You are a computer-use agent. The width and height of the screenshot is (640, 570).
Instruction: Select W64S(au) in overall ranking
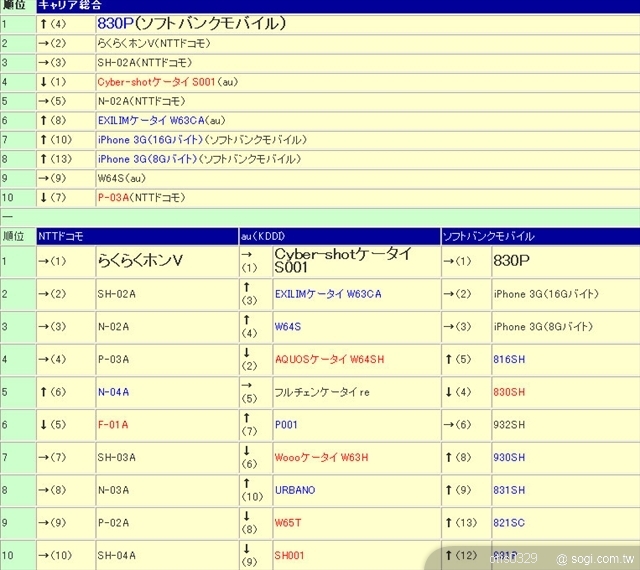coord(122,178)
